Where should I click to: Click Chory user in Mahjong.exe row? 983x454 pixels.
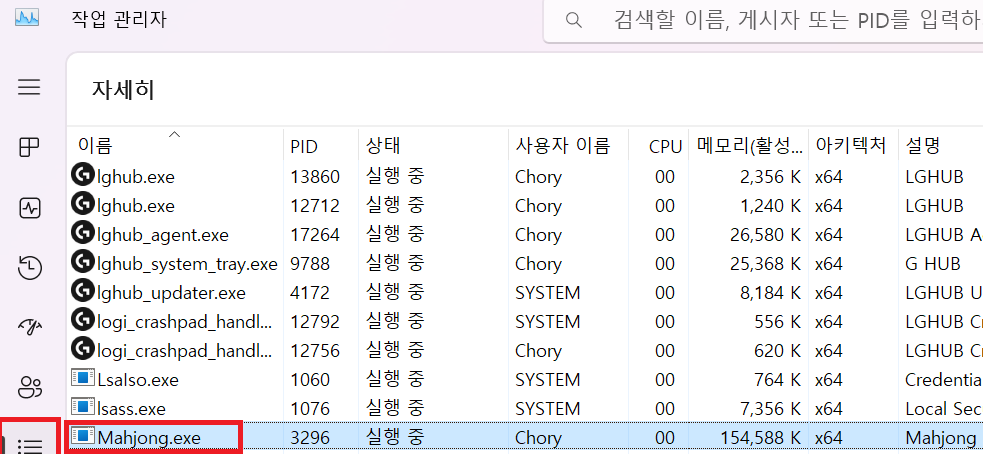[539, 438]
